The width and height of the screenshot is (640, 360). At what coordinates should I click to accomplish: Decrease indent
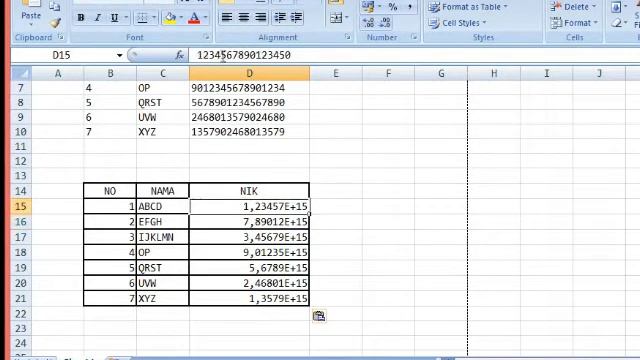[x=280, y=17]
